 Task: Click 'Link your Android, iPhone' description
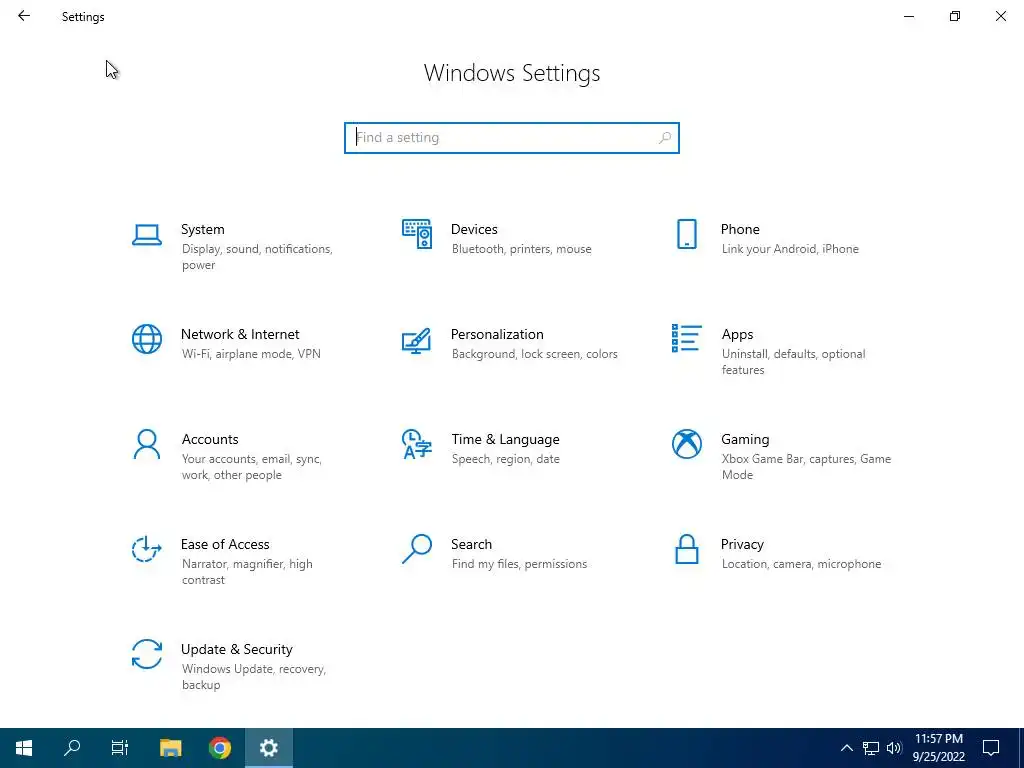click(x=790, y=249)
